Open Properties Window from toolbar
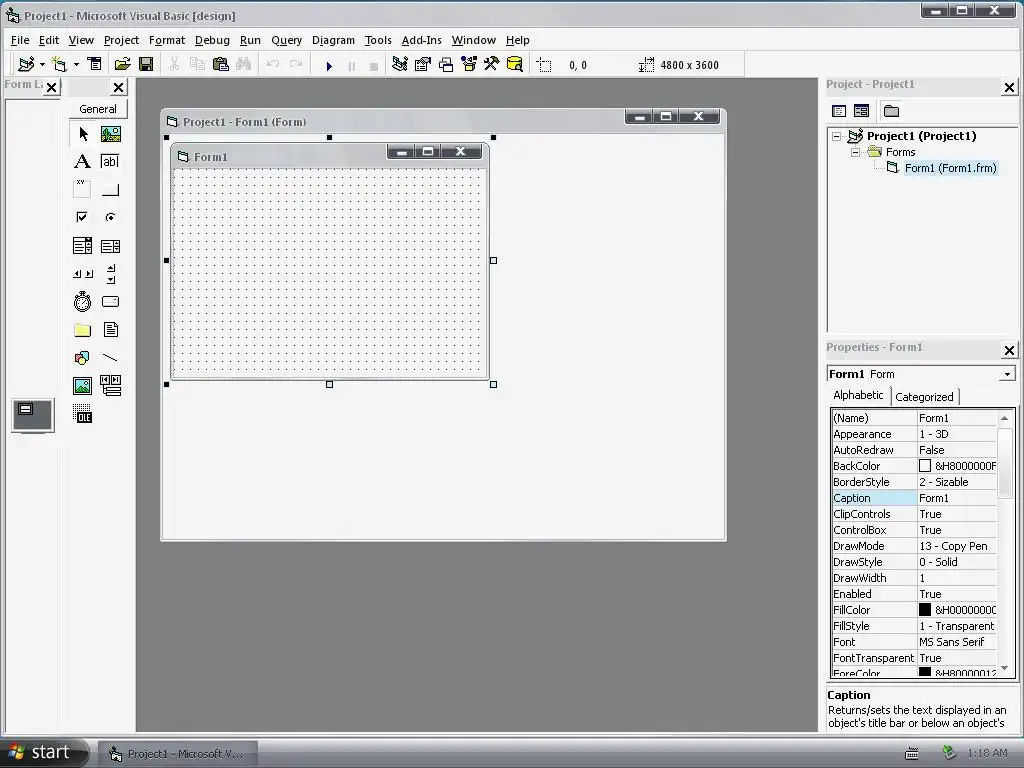Viewport: 1024px width, 768px height. click(423, 64)
